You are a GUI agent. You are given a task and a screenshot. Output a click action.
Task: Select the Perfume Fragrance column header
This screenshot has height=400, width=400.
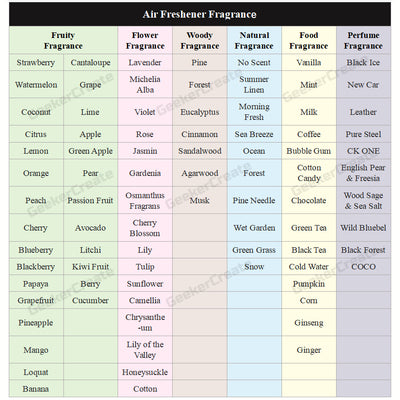[363, 40]
